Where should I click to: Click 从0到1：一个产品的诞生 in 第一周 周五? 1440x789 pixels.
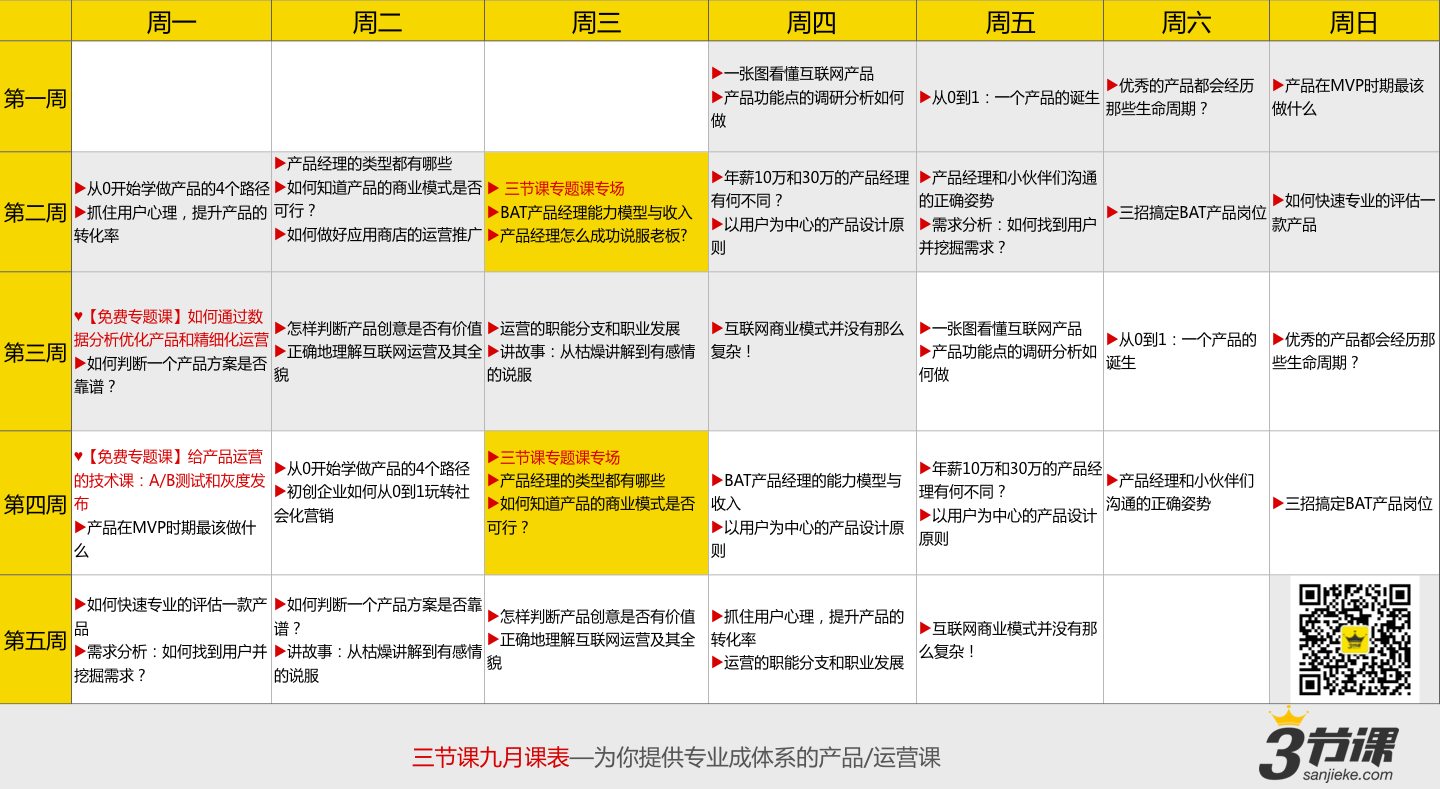click(1009, 97)
